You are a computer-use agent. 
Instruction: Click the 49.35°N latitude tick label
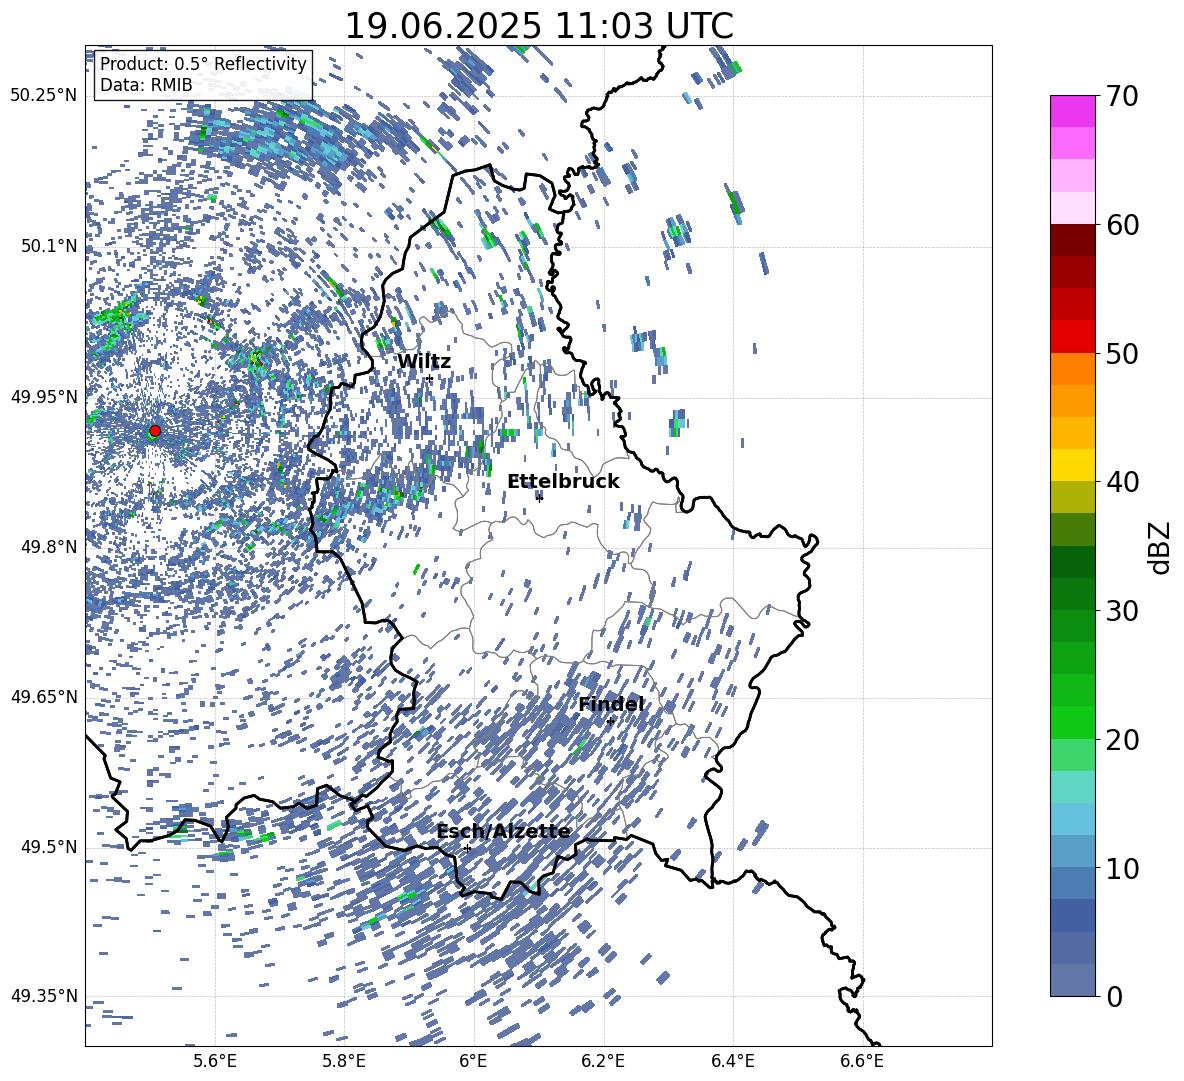point(44,996)
